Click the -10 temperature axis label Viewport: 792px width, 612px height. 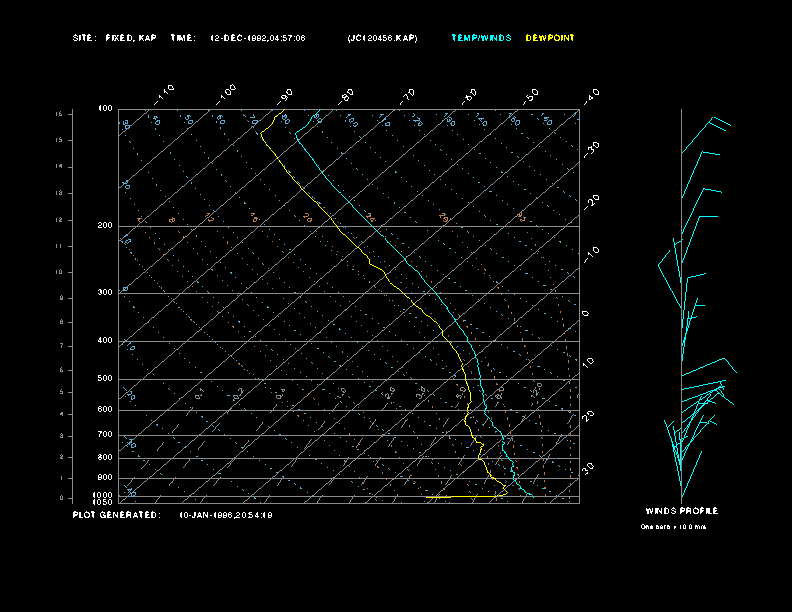591,254
